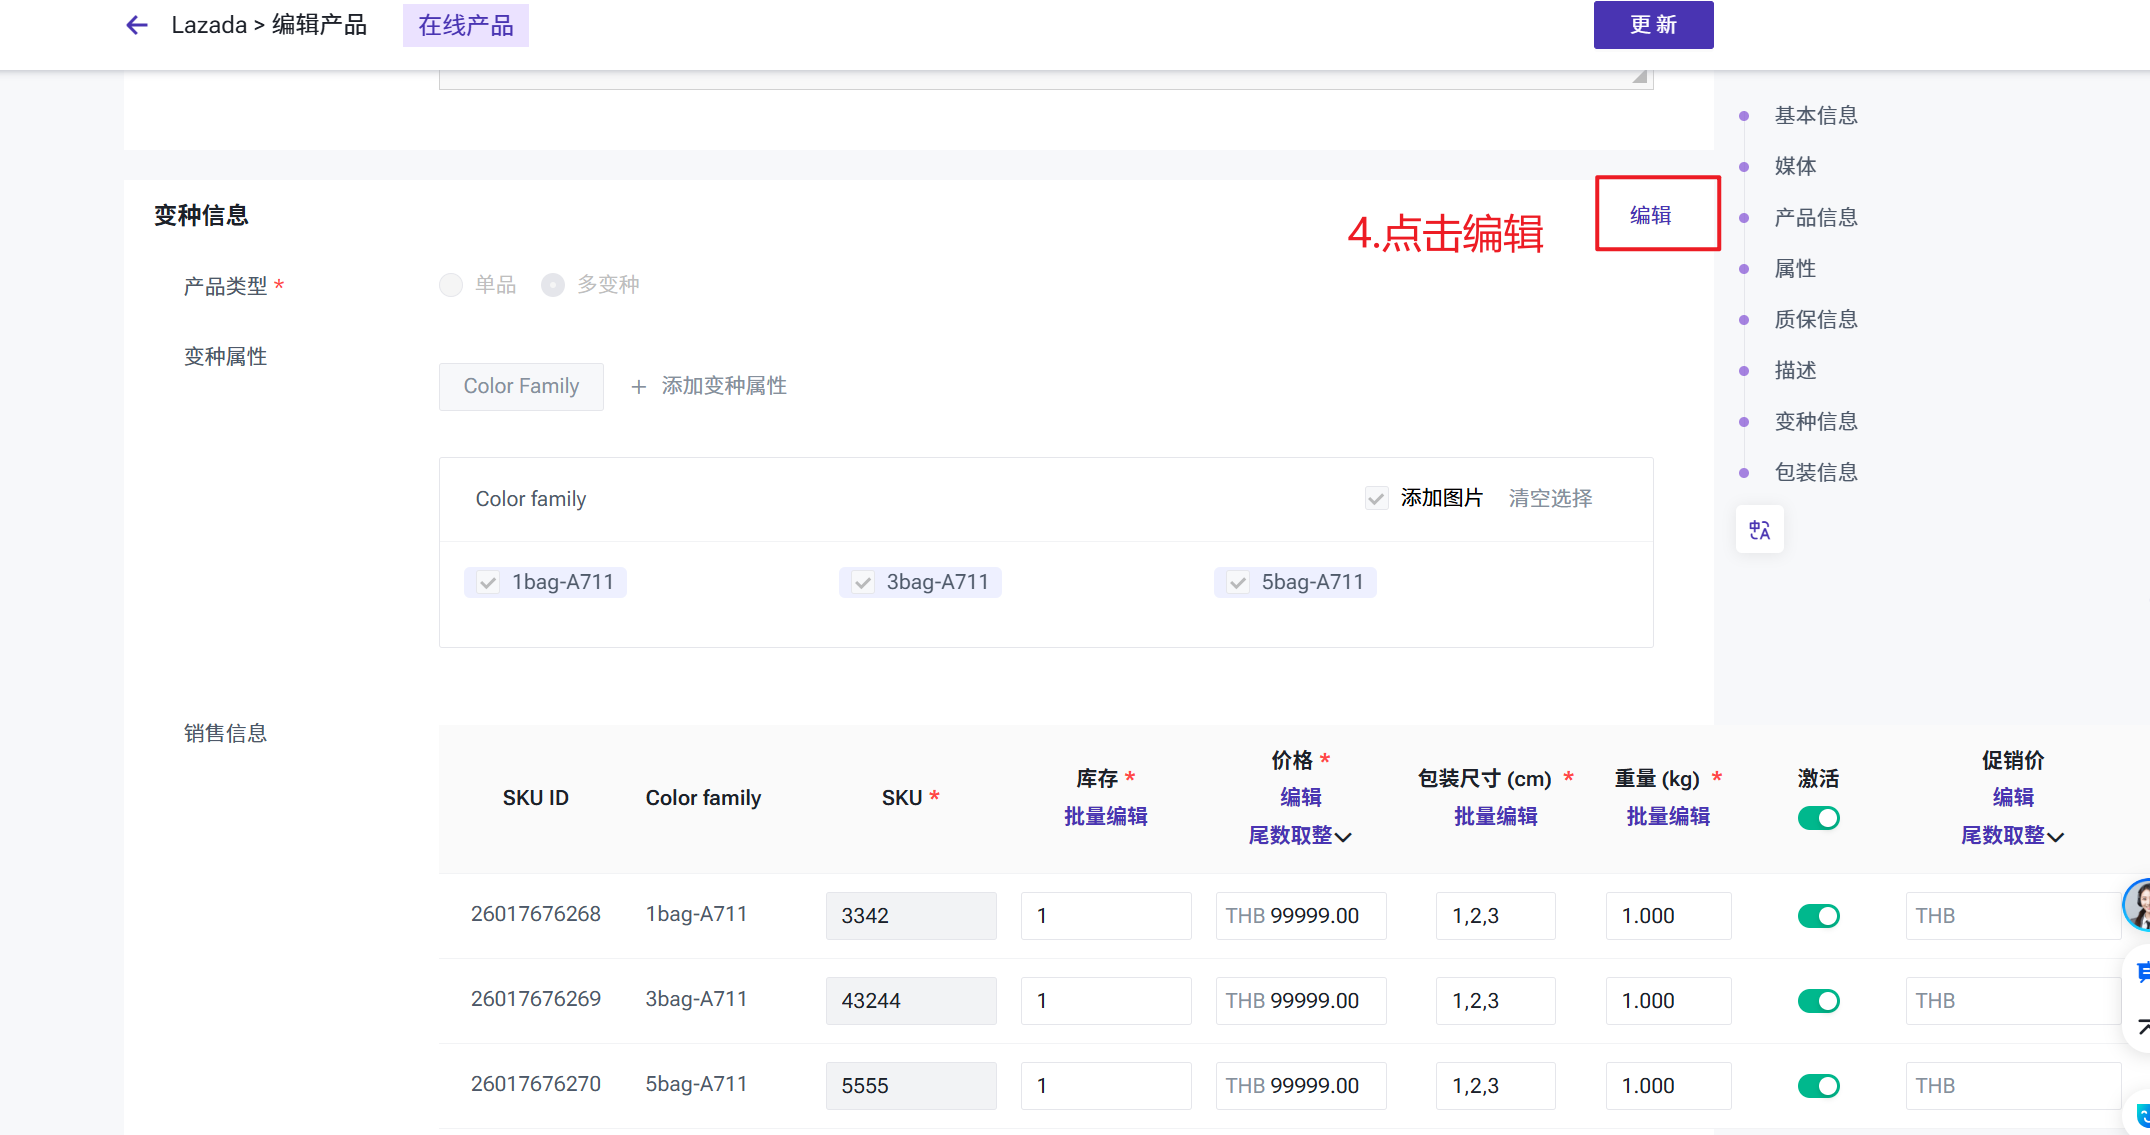The width and height of the screenshot is (2150, 1135).
Task: Jump to 包装信息 section in sidebar
Action: coord(1815,473)
